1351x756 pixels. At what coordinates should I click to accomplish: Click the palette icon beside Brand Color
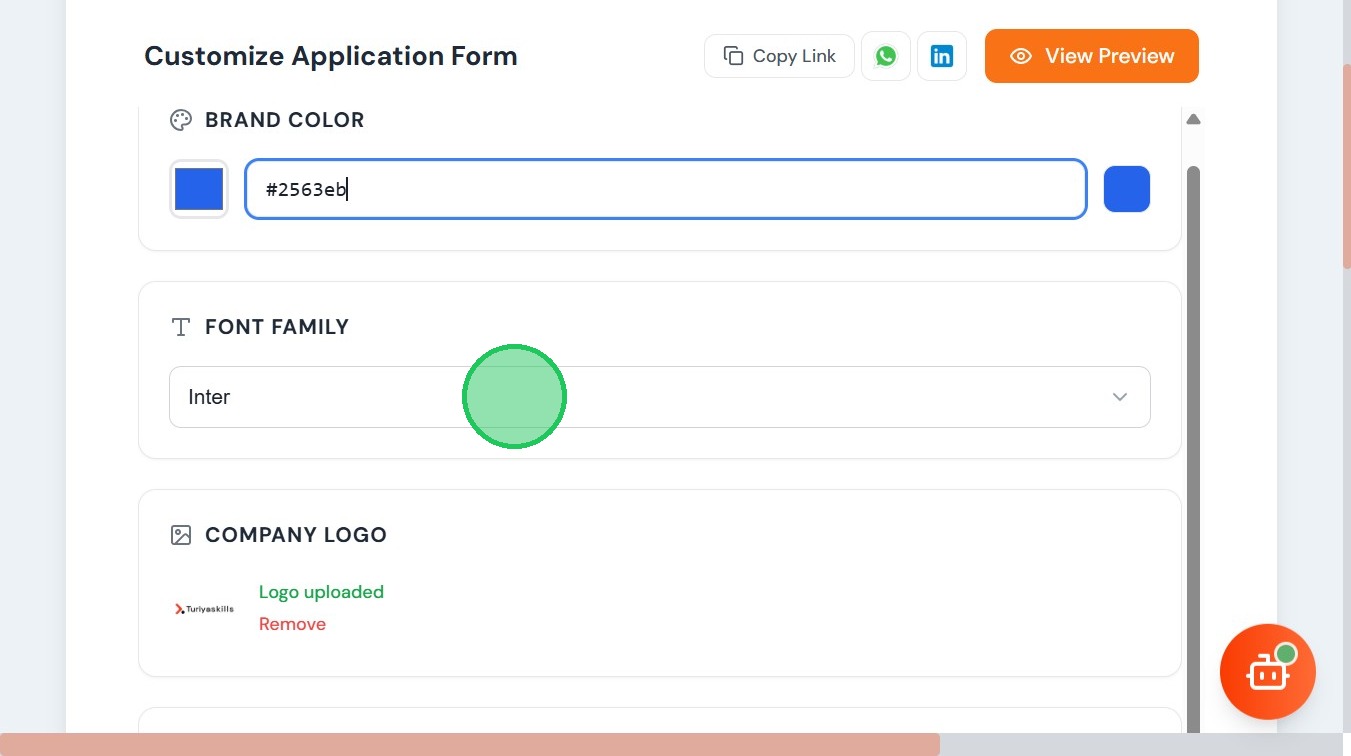[x=181, y=120]
